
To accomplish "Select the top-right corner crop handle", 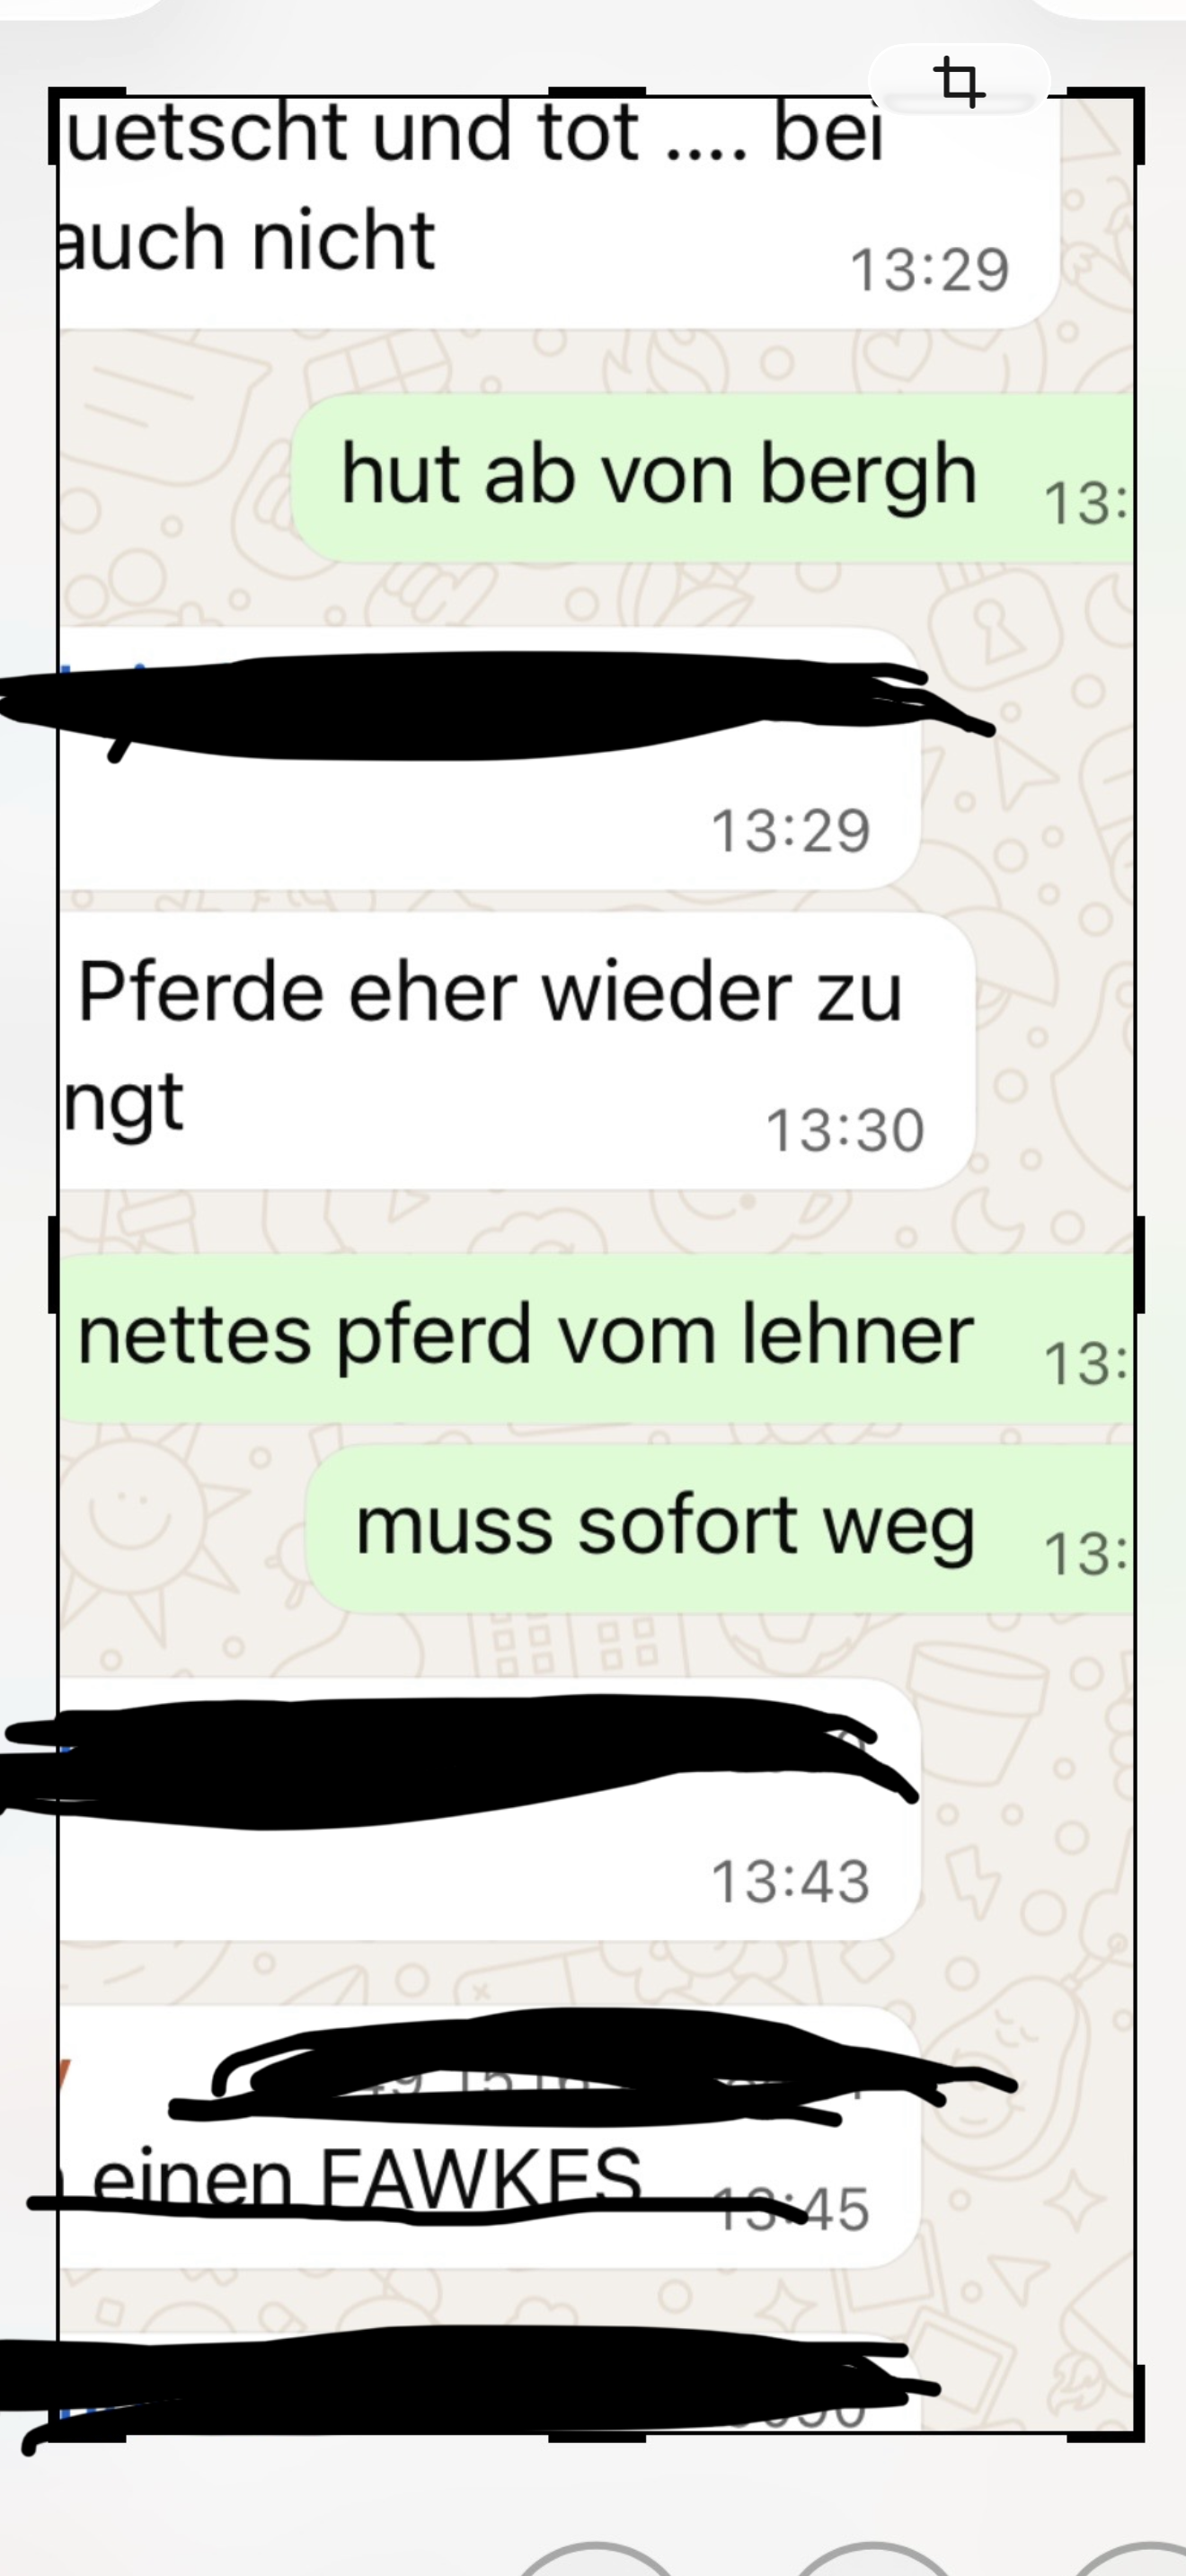I will pos(1107,125).
